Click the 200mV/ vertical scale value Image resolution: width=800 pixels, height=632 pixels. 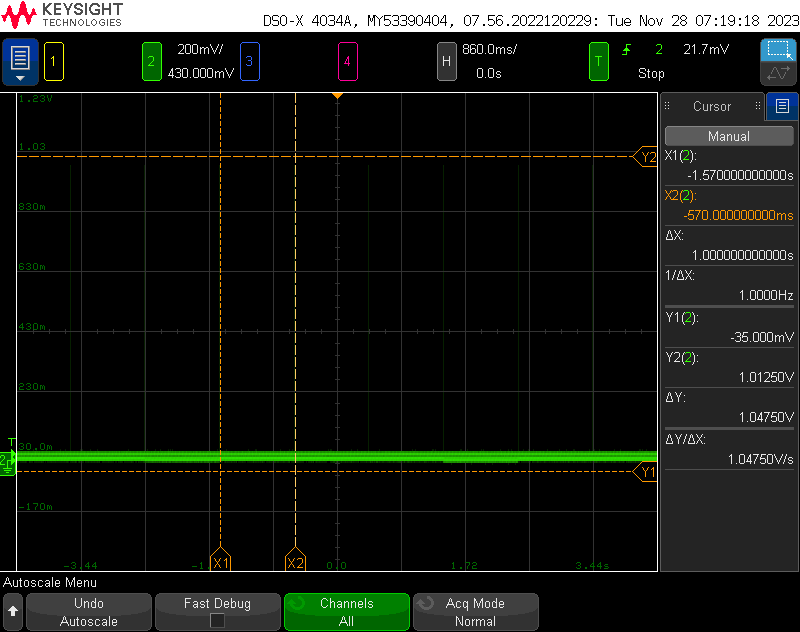coord(200,49)
